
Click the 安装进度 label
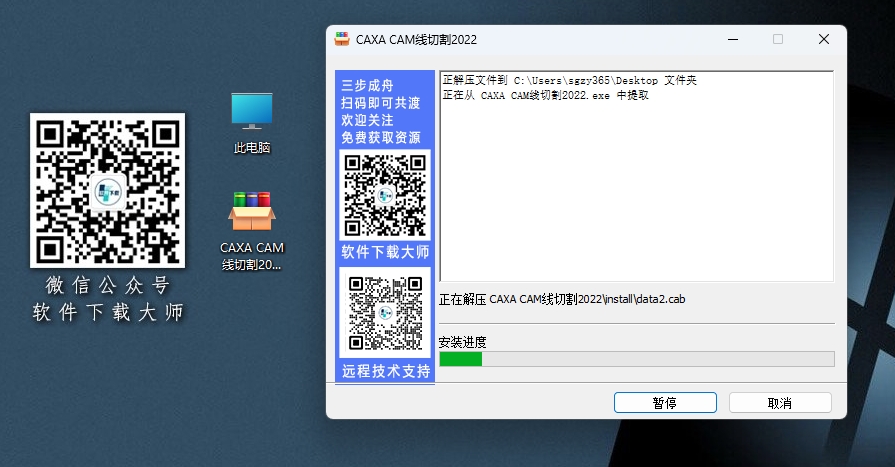tap(462, 342)
